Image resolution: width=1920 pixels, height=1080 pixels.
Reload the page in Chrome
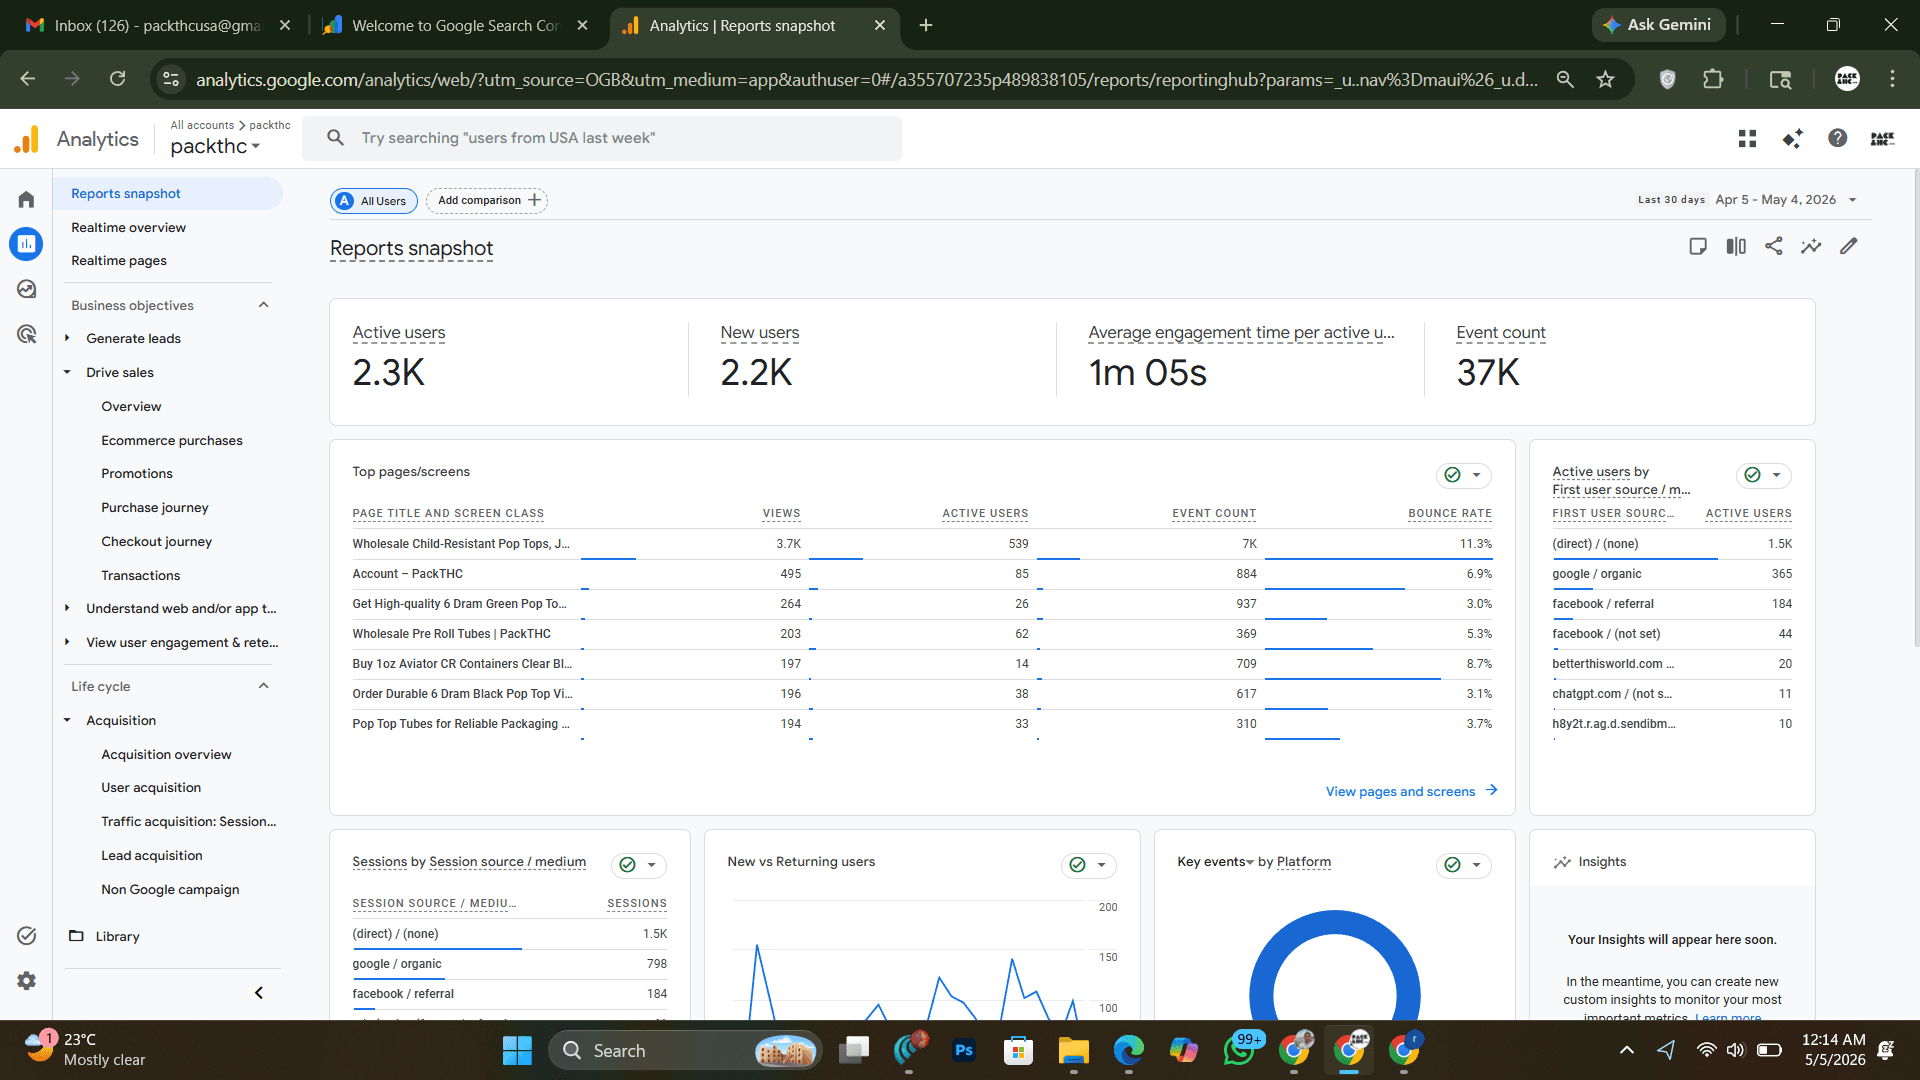point(117,79)
